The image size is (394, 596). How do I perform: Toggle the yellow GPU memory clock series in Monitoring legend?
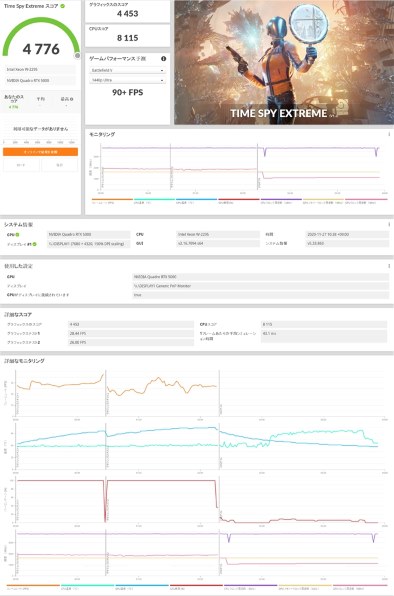[x=323, y=201]
